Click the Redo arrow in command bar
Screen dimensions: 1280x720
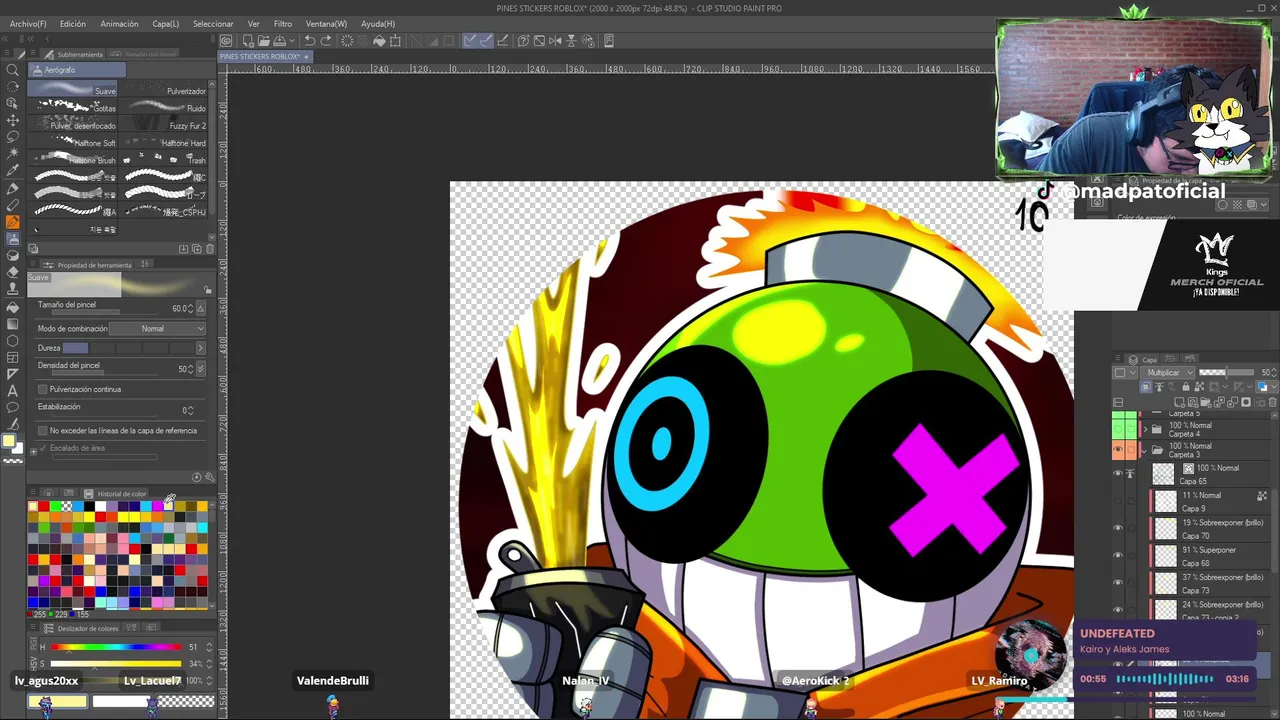(x=326, y=41)
